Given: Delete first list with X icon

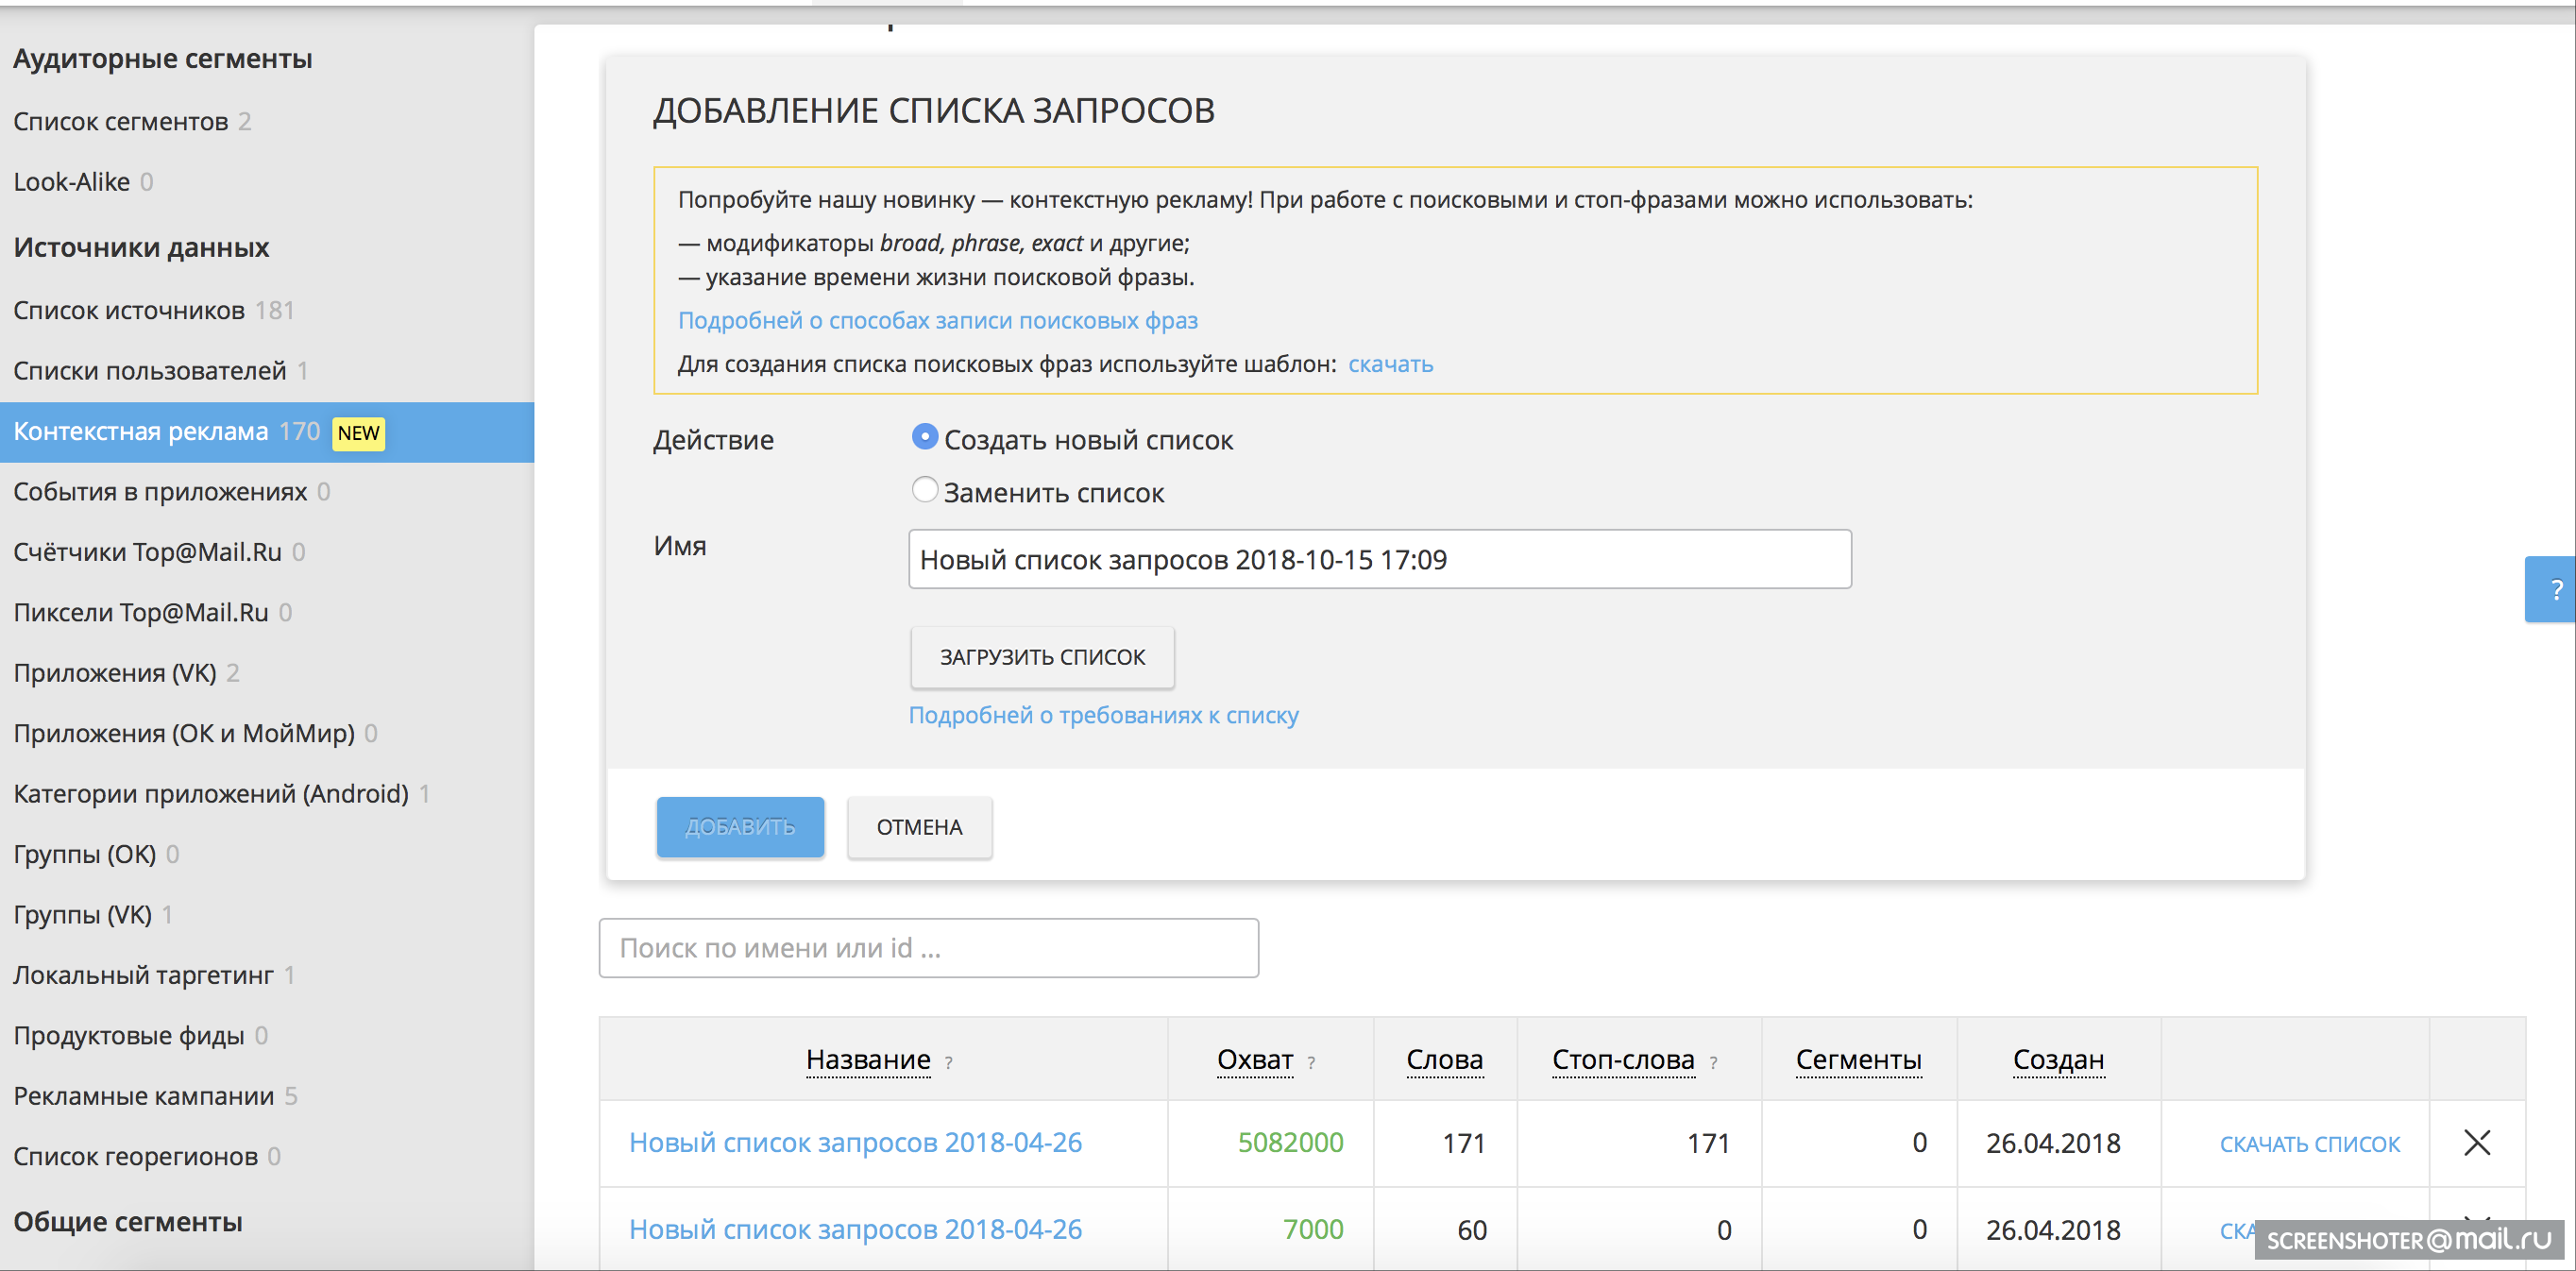Looking at the screenshot, I should point(2476,1142).
